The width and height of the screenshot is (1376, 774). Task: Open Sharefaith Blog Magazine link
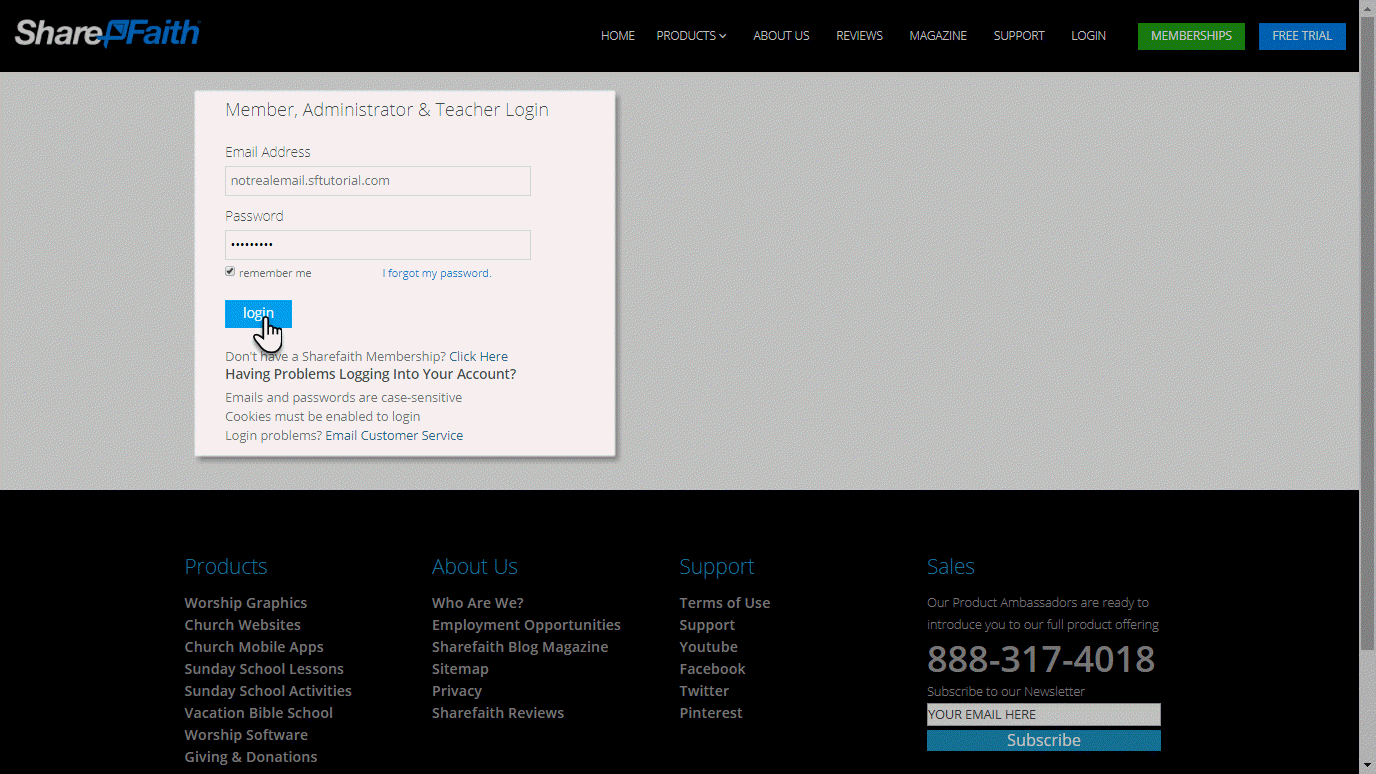(520, 647)
